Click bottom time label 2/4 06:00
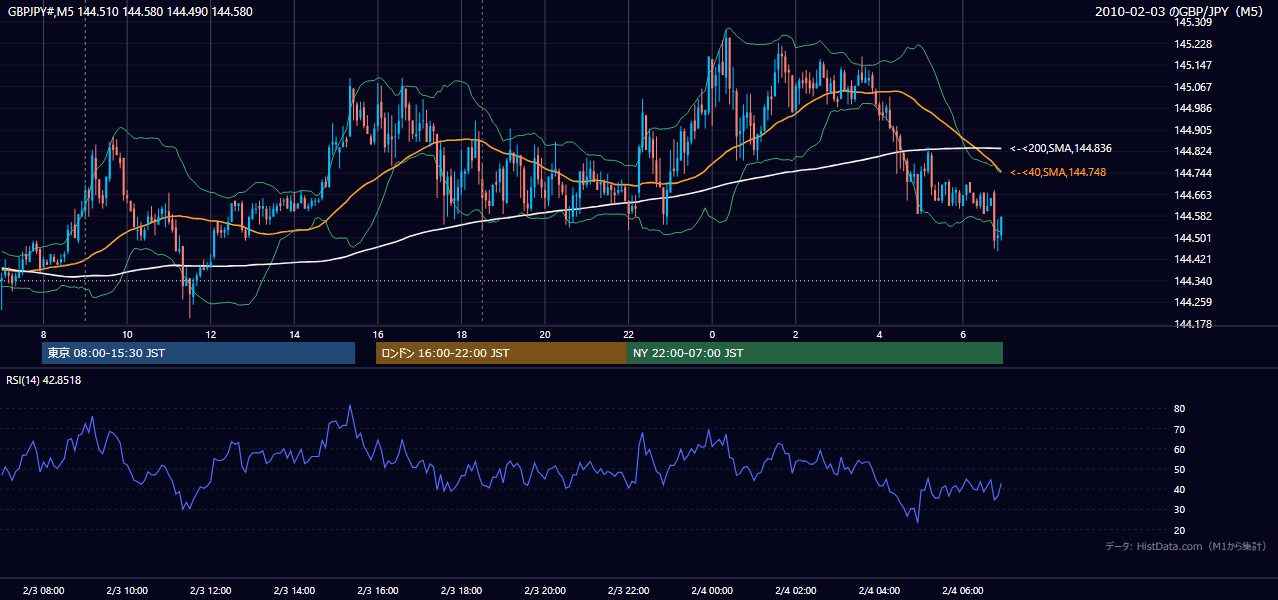Viewport: 1278px width, 600px height. tap(963, 590)
